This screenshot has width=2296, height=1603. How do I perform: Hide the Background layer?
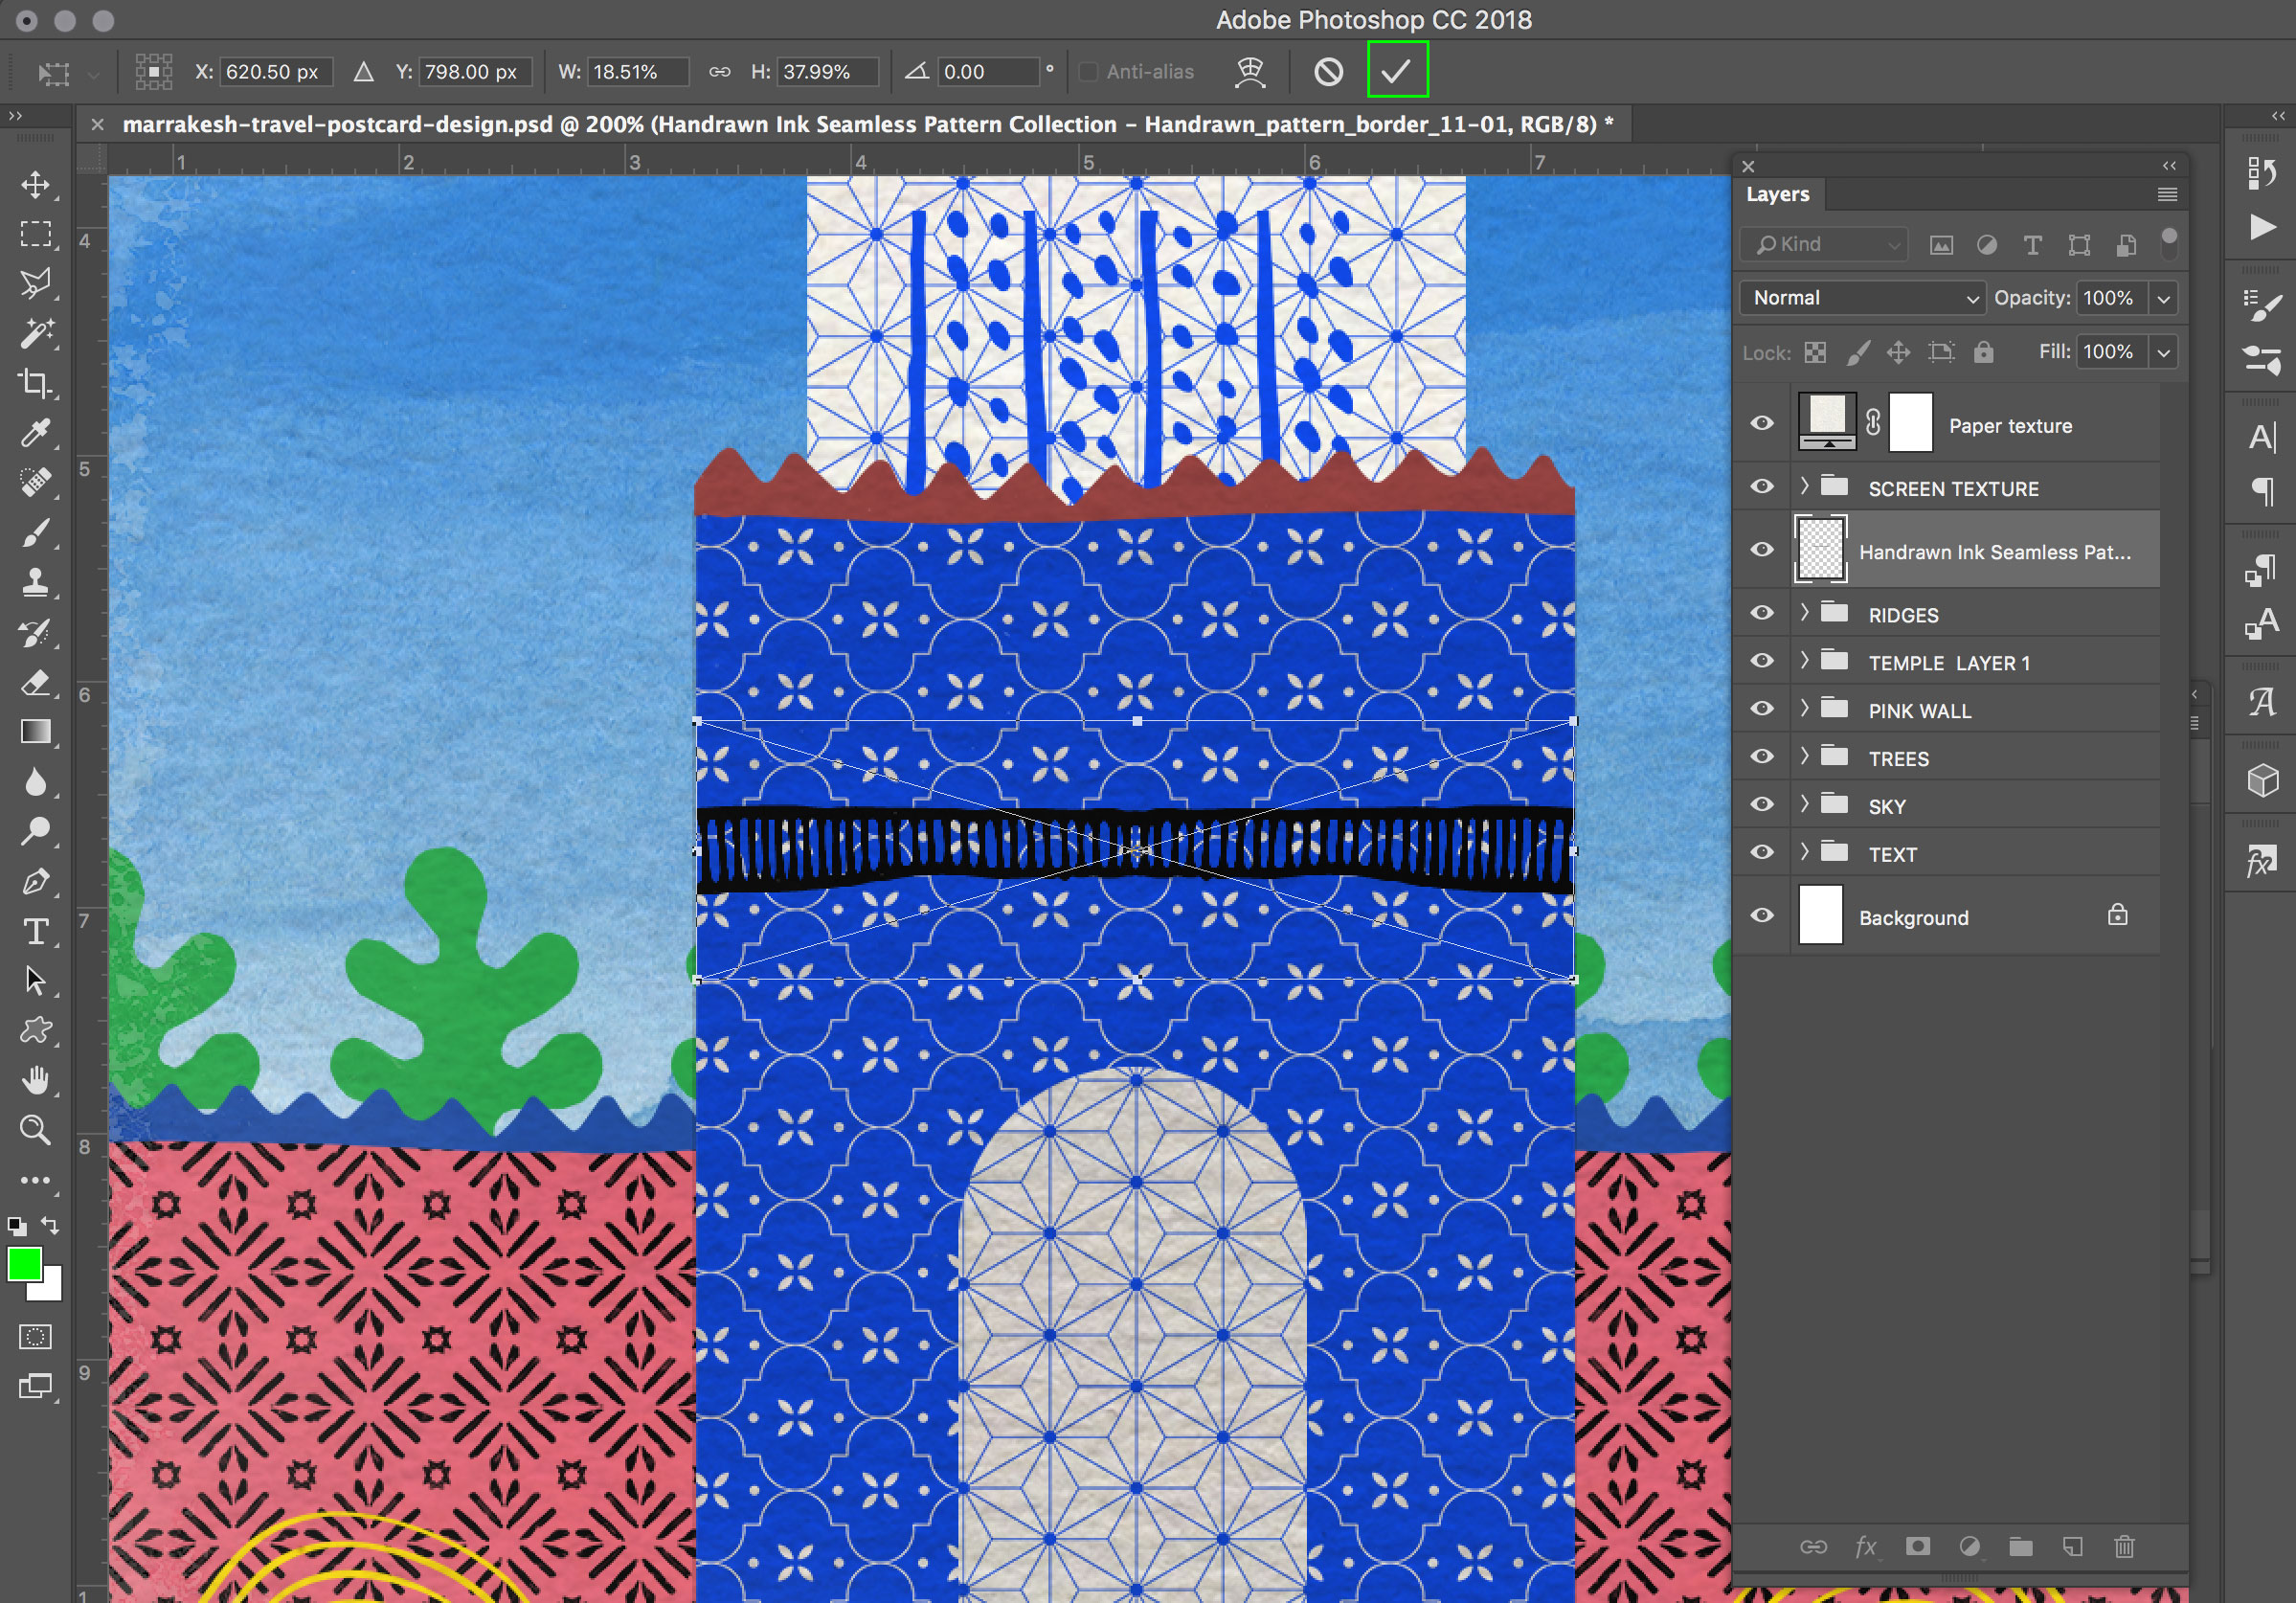tap(1764, 917)
